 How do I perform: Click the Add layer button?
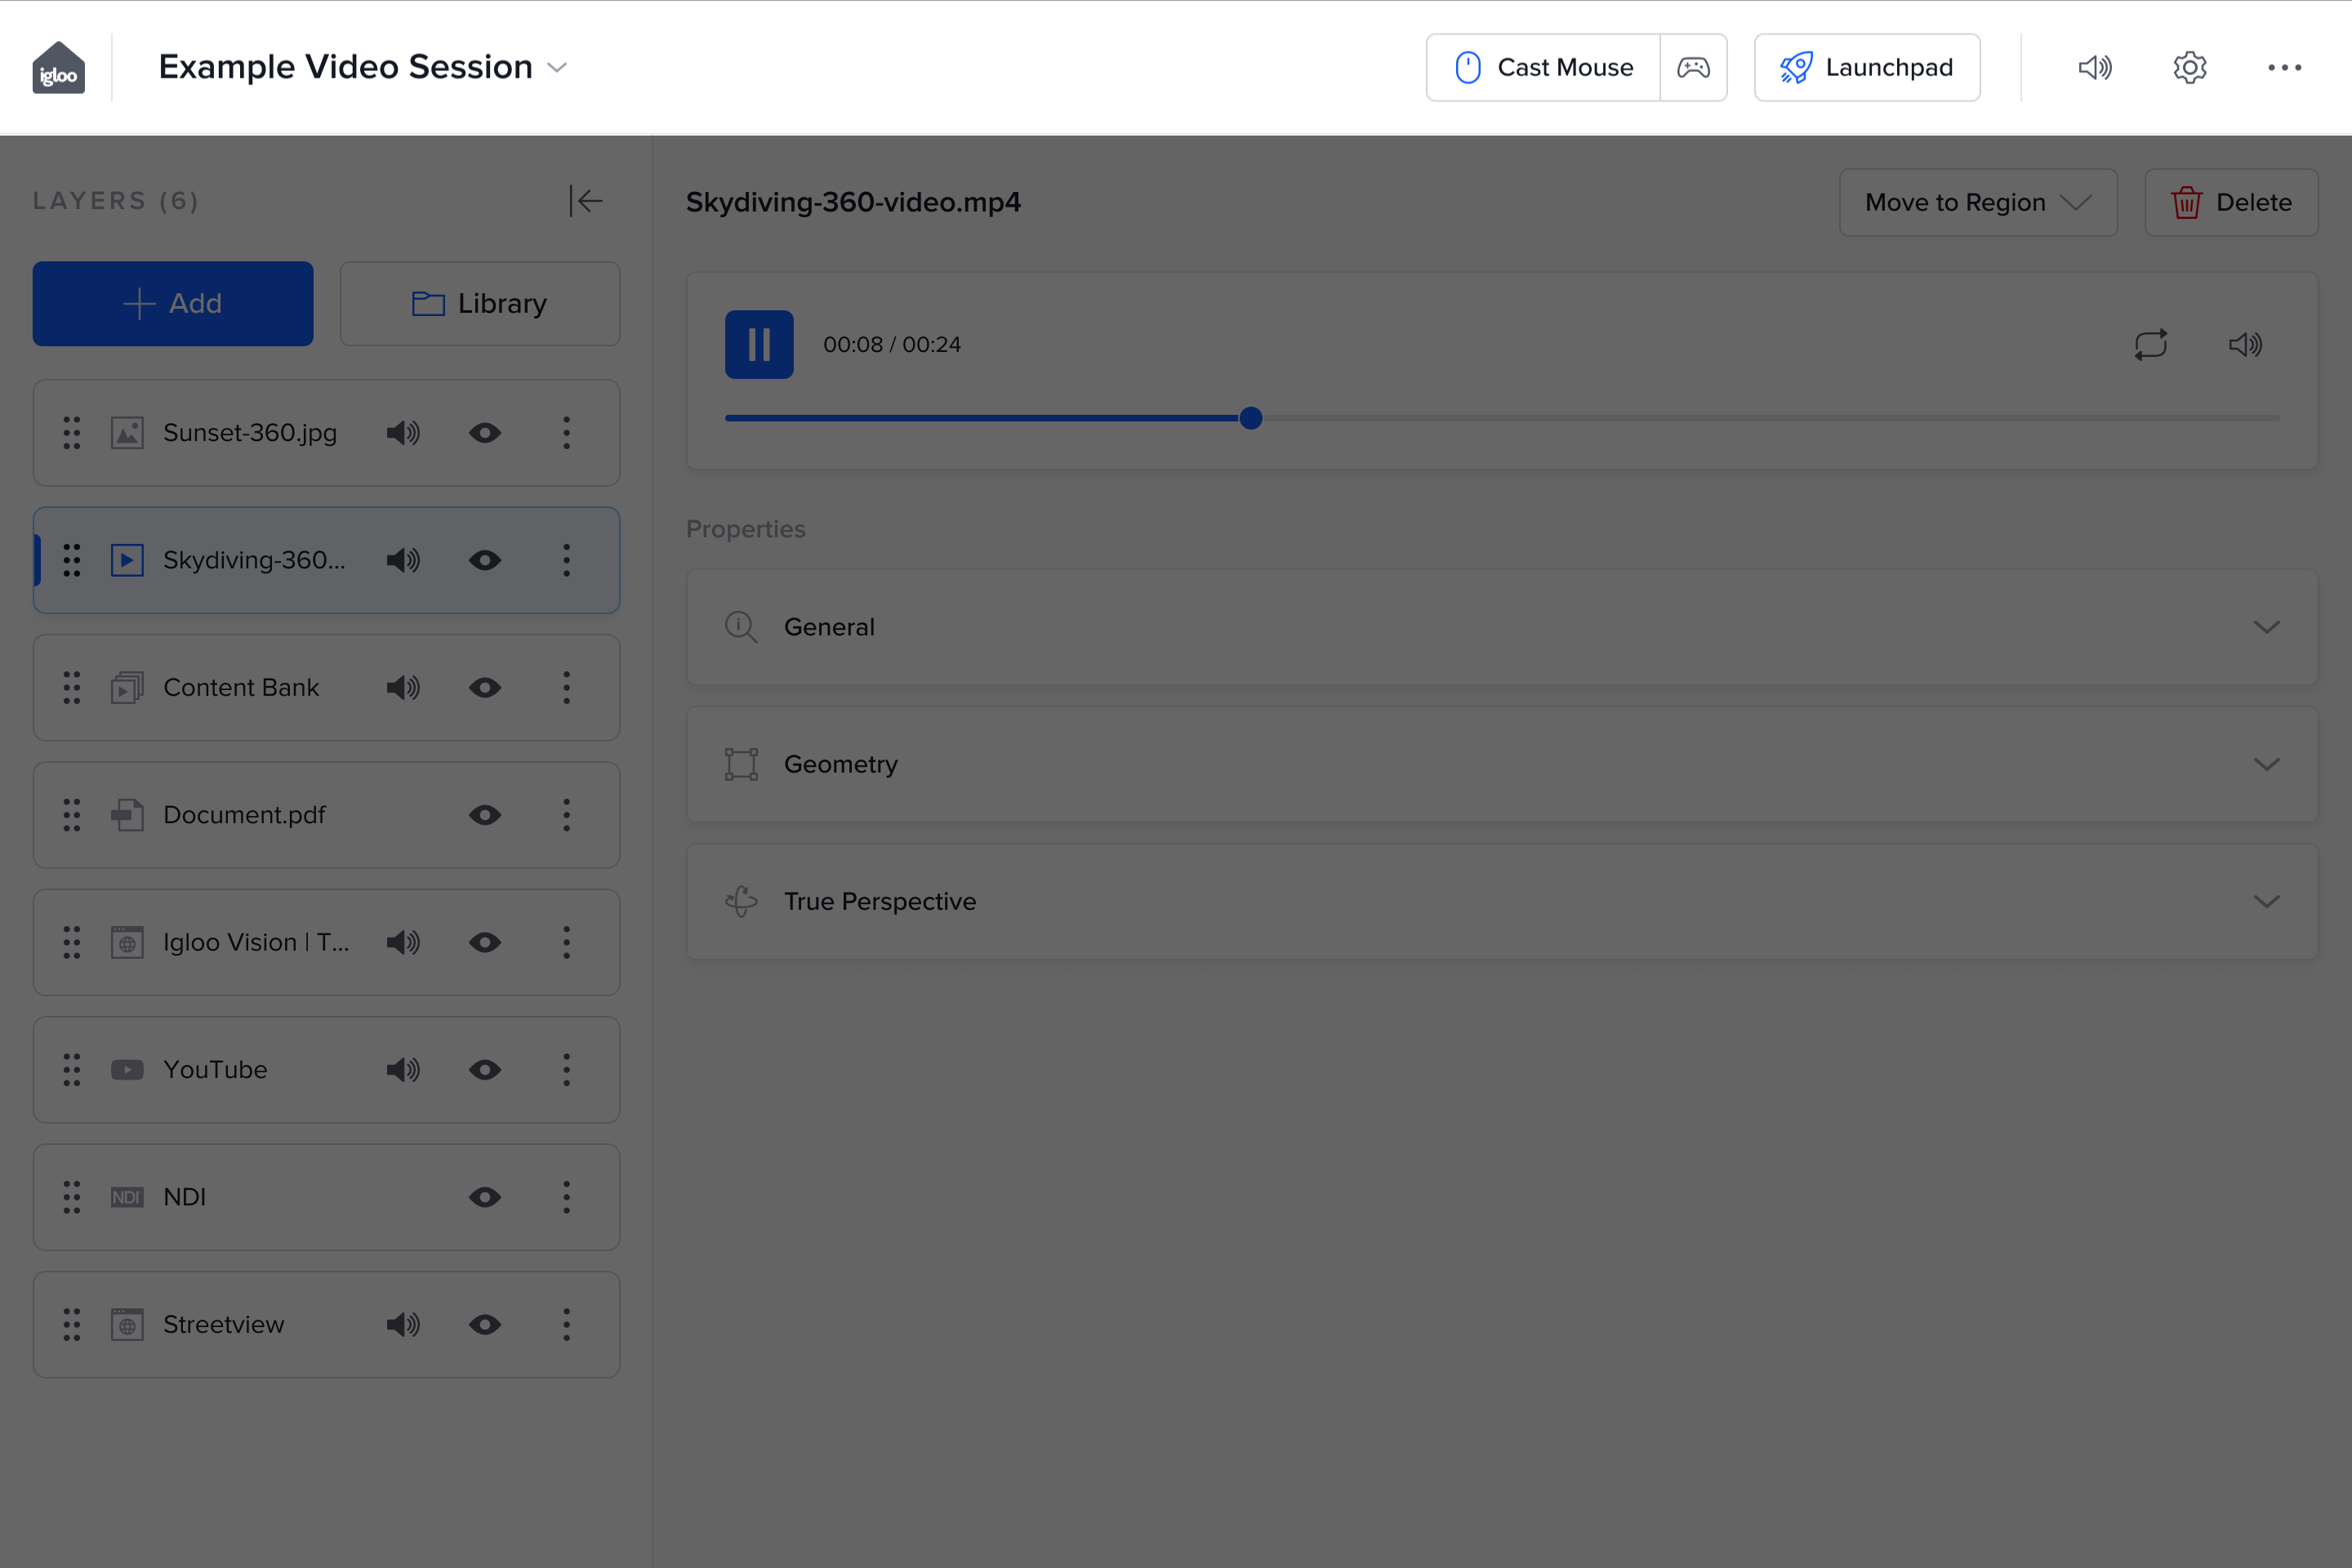tap(173, 303)
